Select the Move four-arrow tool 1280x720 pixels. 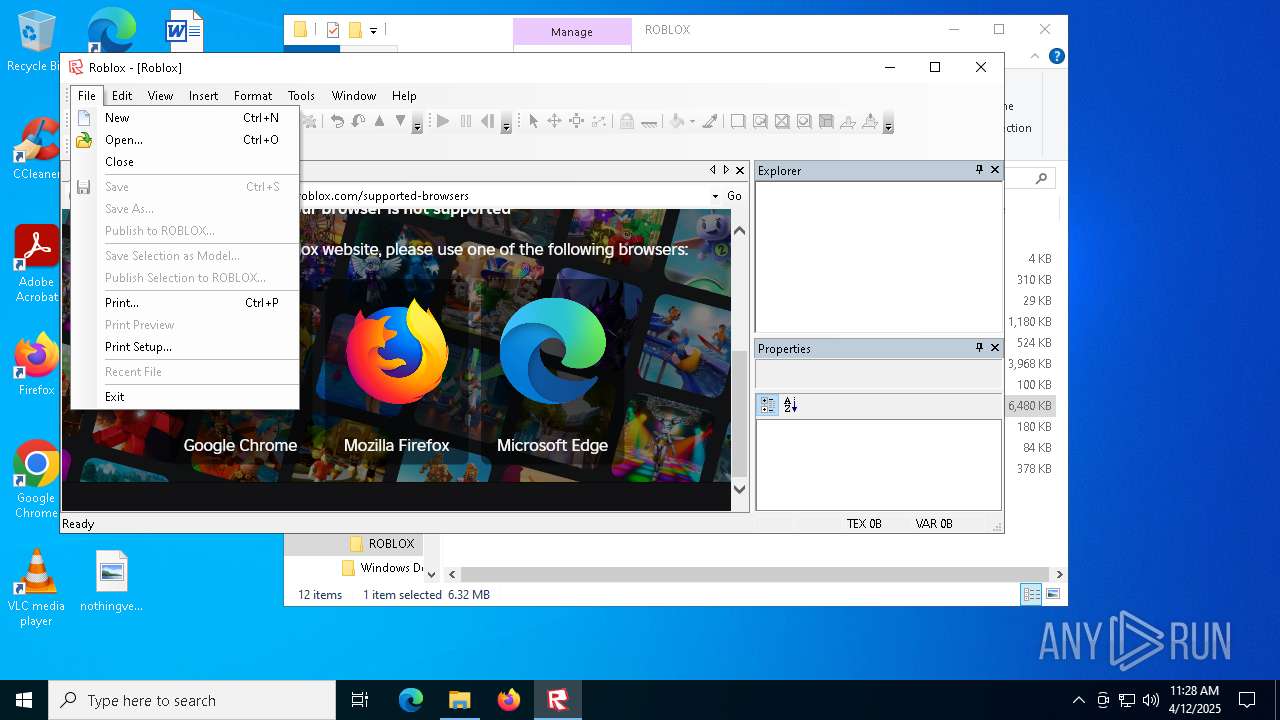(554, 121)
